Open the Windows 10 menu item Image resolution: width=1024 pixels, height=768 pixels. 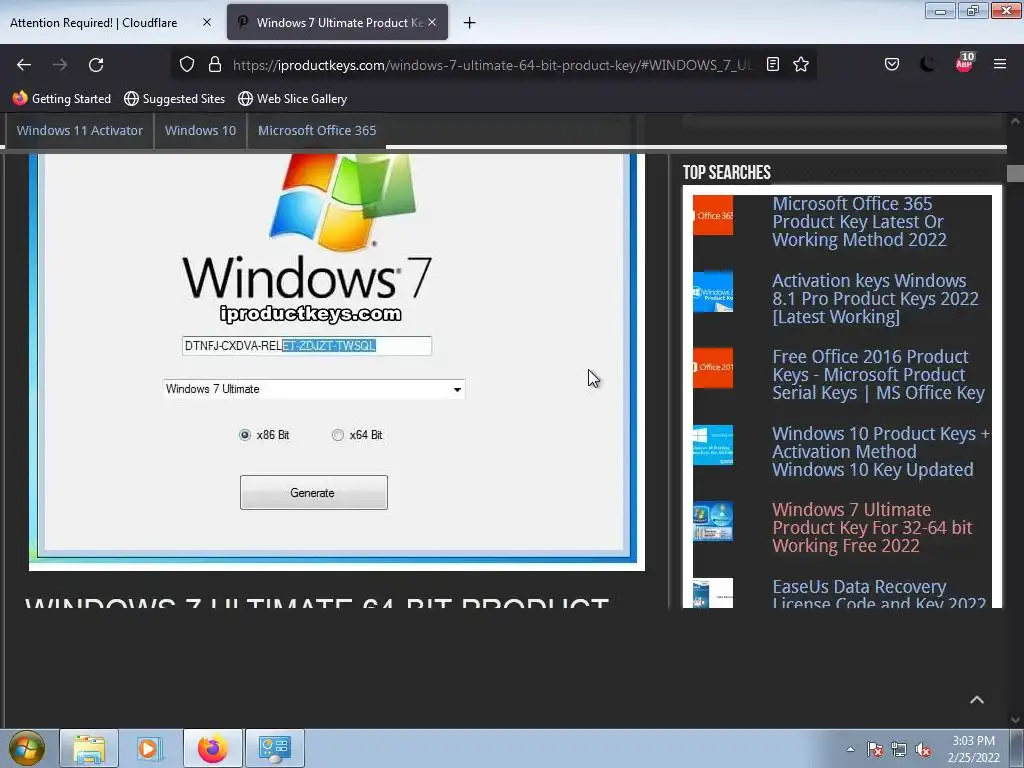point(200,131)
